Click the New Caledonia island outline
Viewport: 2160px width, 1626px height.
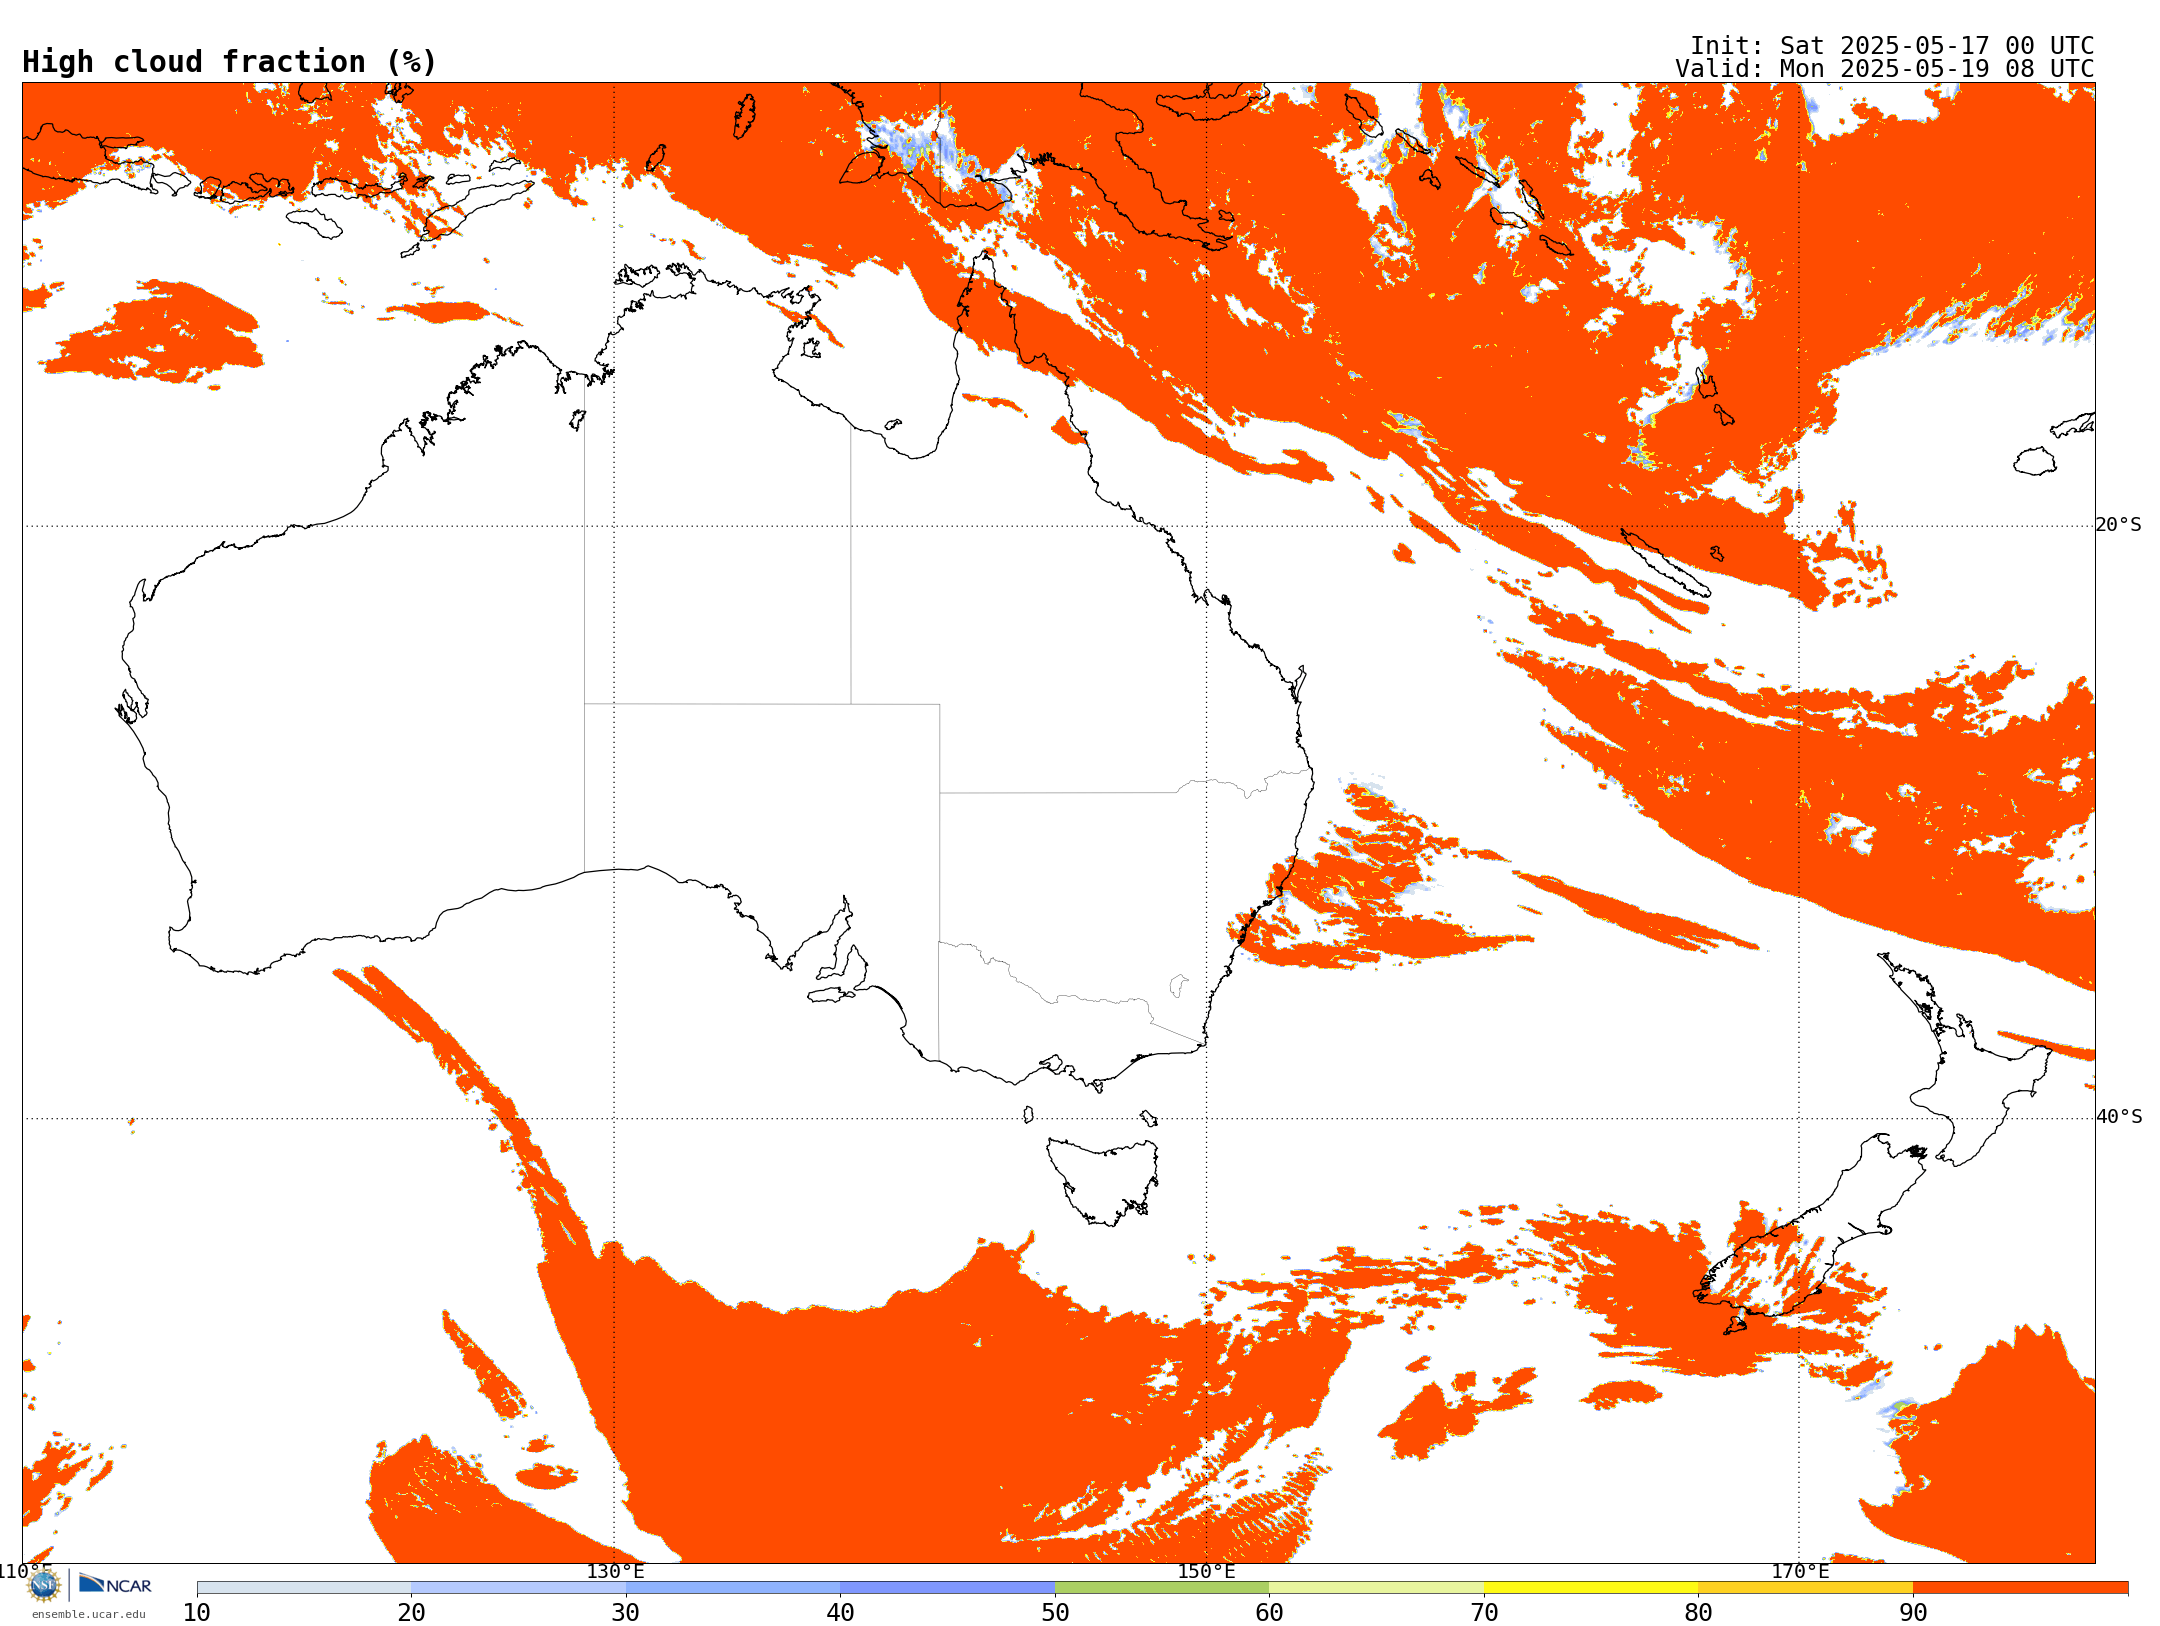(1665, 563)
